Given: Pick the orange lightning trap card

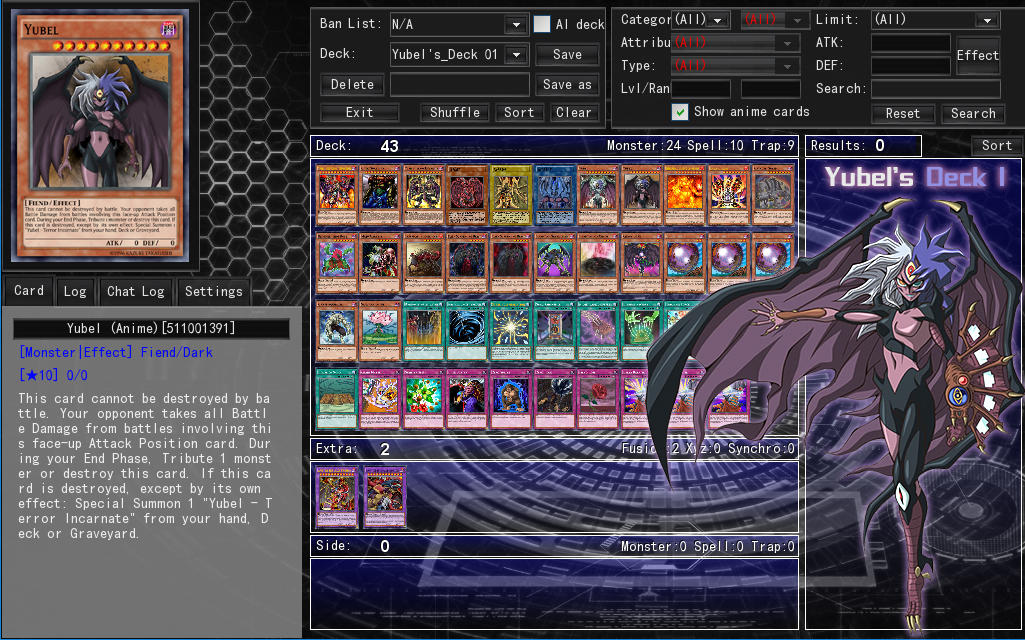Looking at the screenshot, I should [x=380, y=399].
